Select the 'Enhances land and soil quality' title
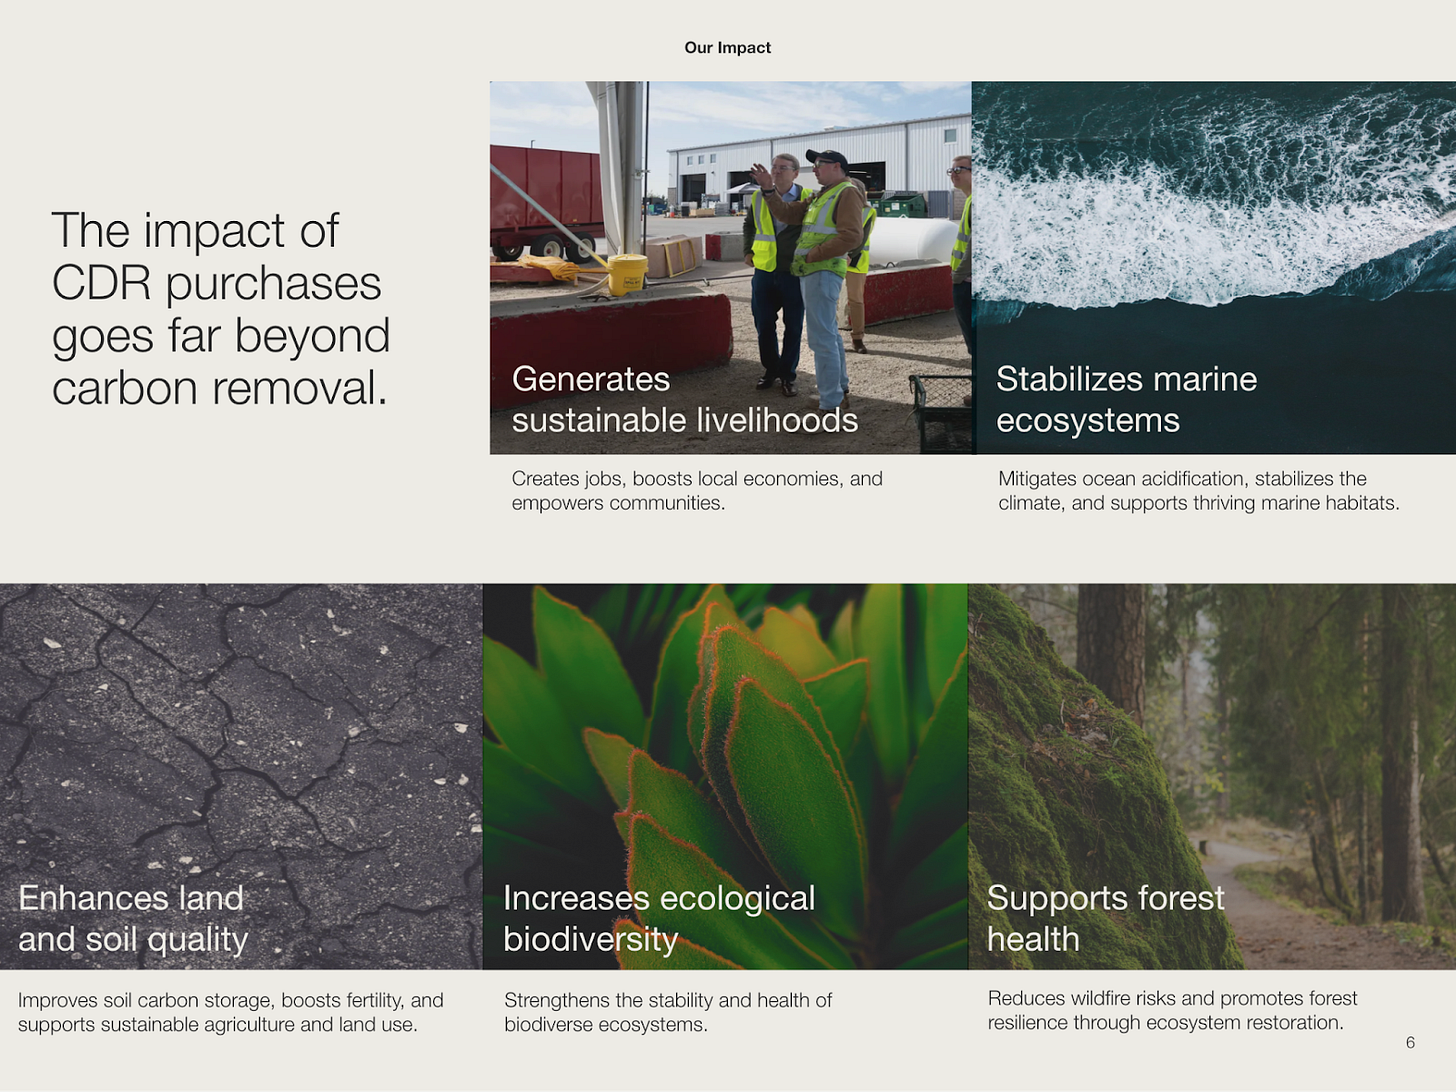 (x=133, y=918)
